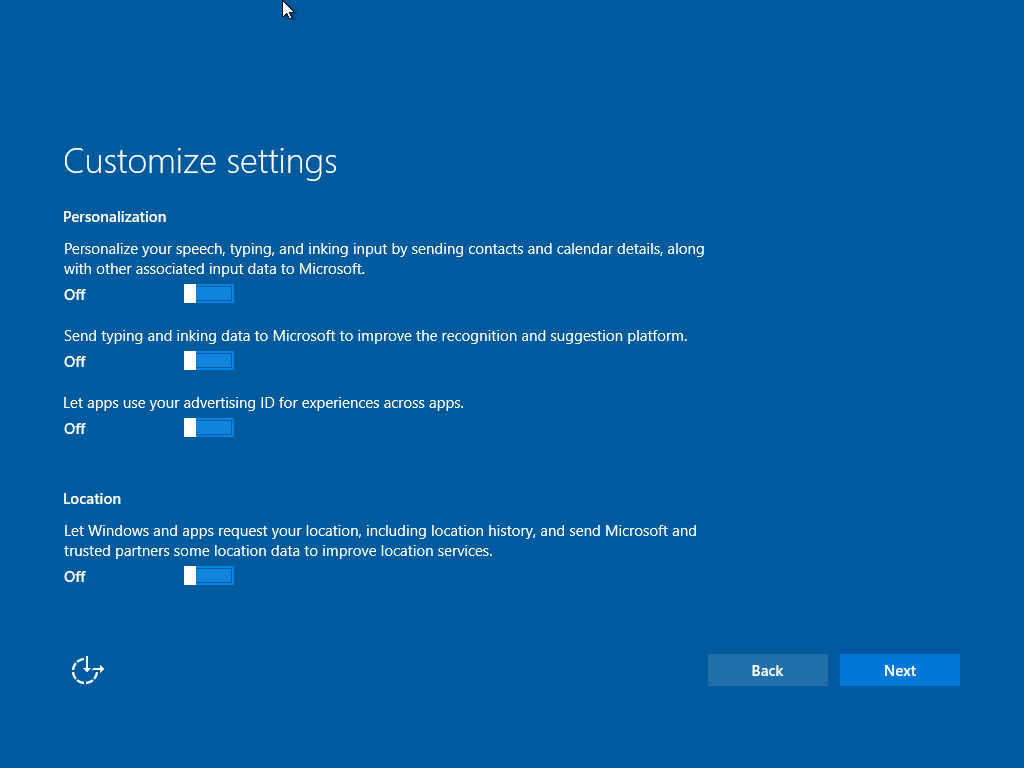
Task: Click the 'Send typing and inking data' text
Action: (375, 336)
